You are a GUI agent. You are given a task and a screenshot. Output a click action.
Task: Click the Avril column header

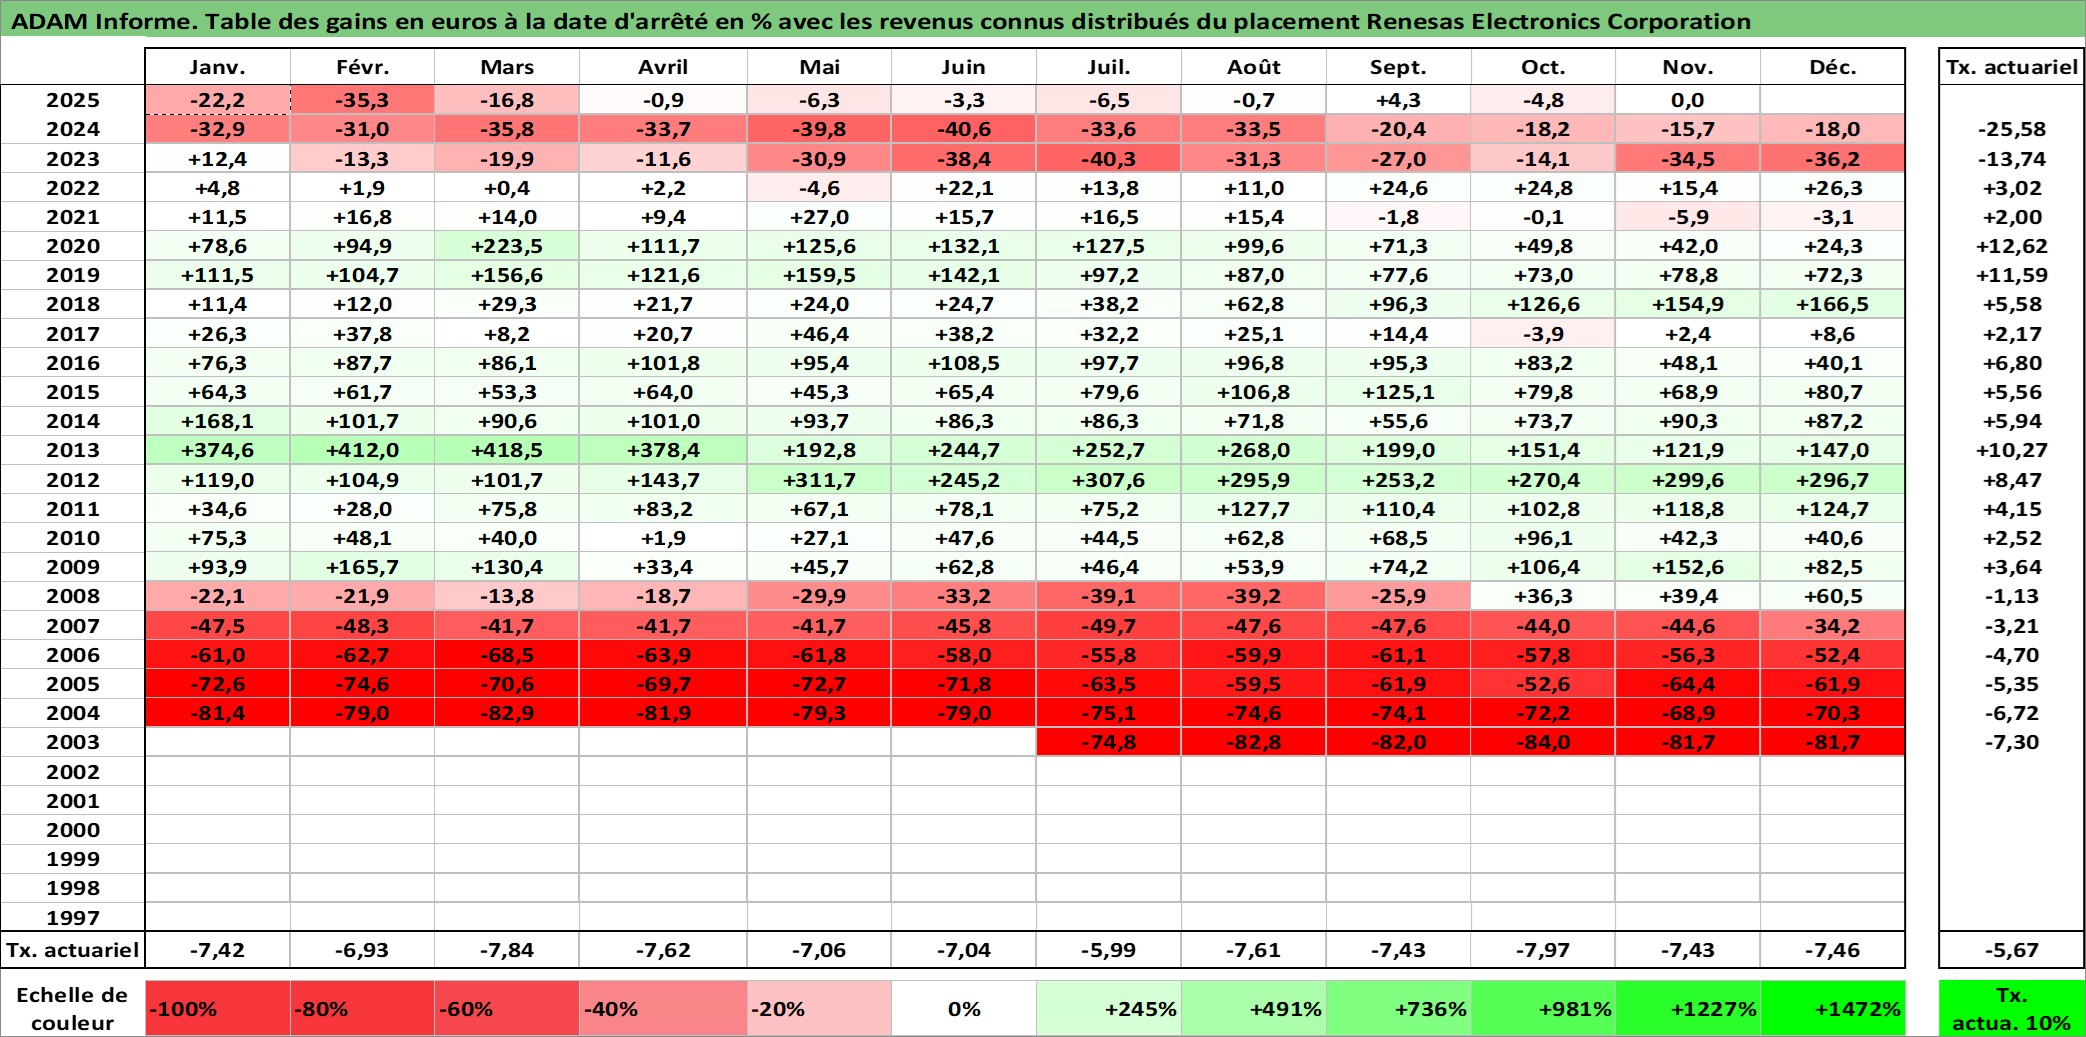tap(663, 67)
